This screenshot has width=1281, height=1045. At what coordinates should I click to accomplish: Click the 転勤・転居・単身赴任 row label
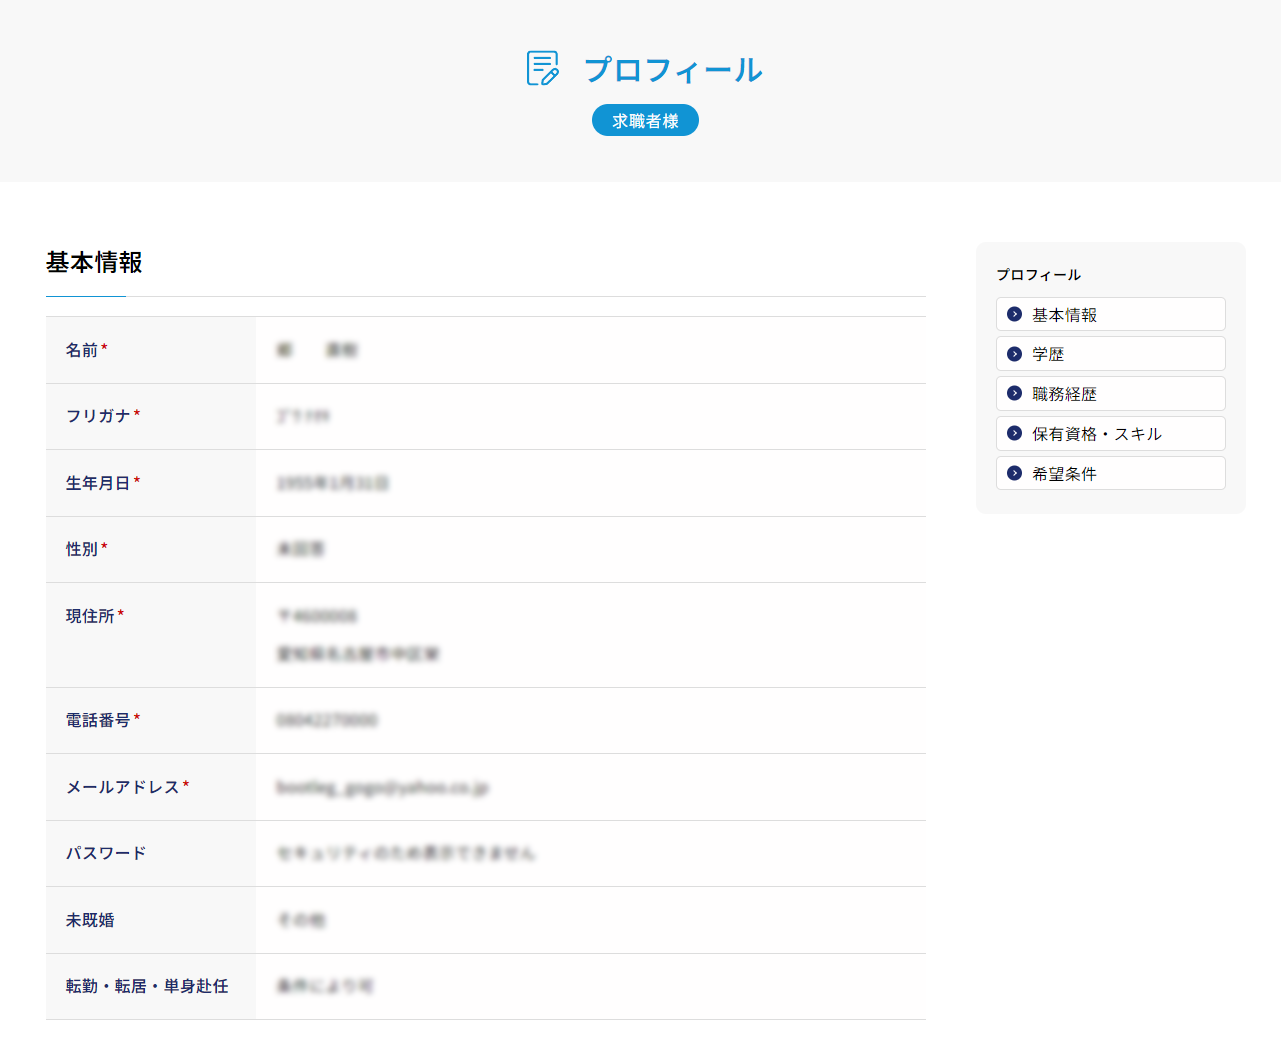(147, 986)
